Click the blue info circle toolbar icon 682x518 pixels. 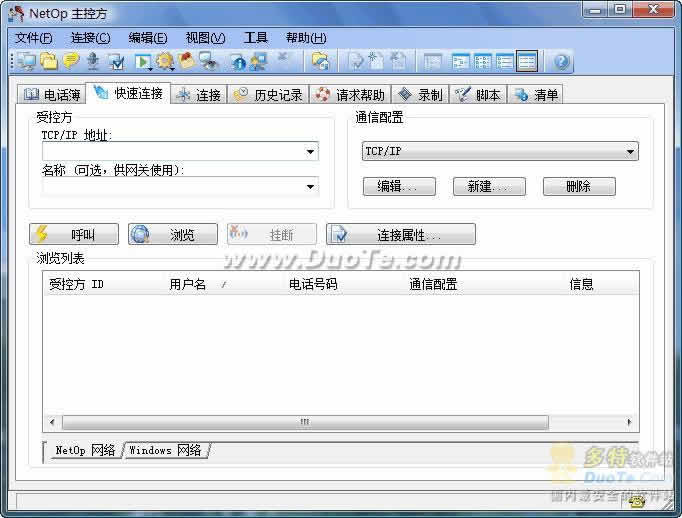[x=239, y=63]
